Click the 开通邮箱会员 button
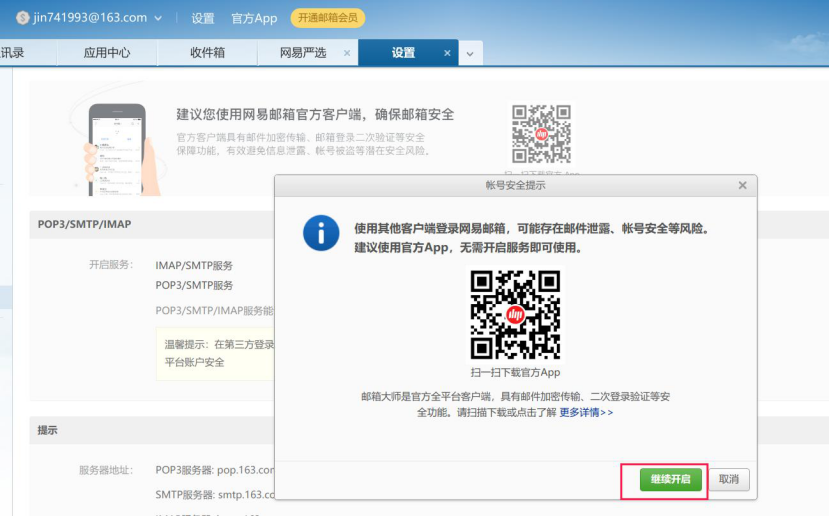830x516 pixels. (x=328, y=18)
